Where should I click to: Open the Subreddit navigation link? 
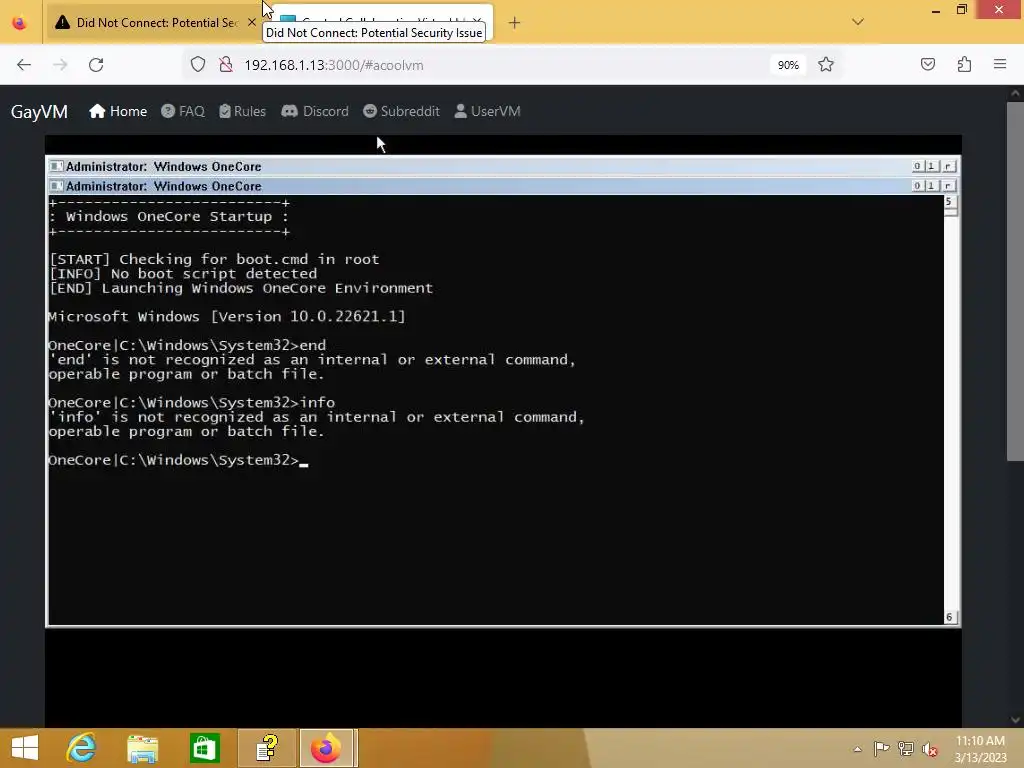click(401, 111)
